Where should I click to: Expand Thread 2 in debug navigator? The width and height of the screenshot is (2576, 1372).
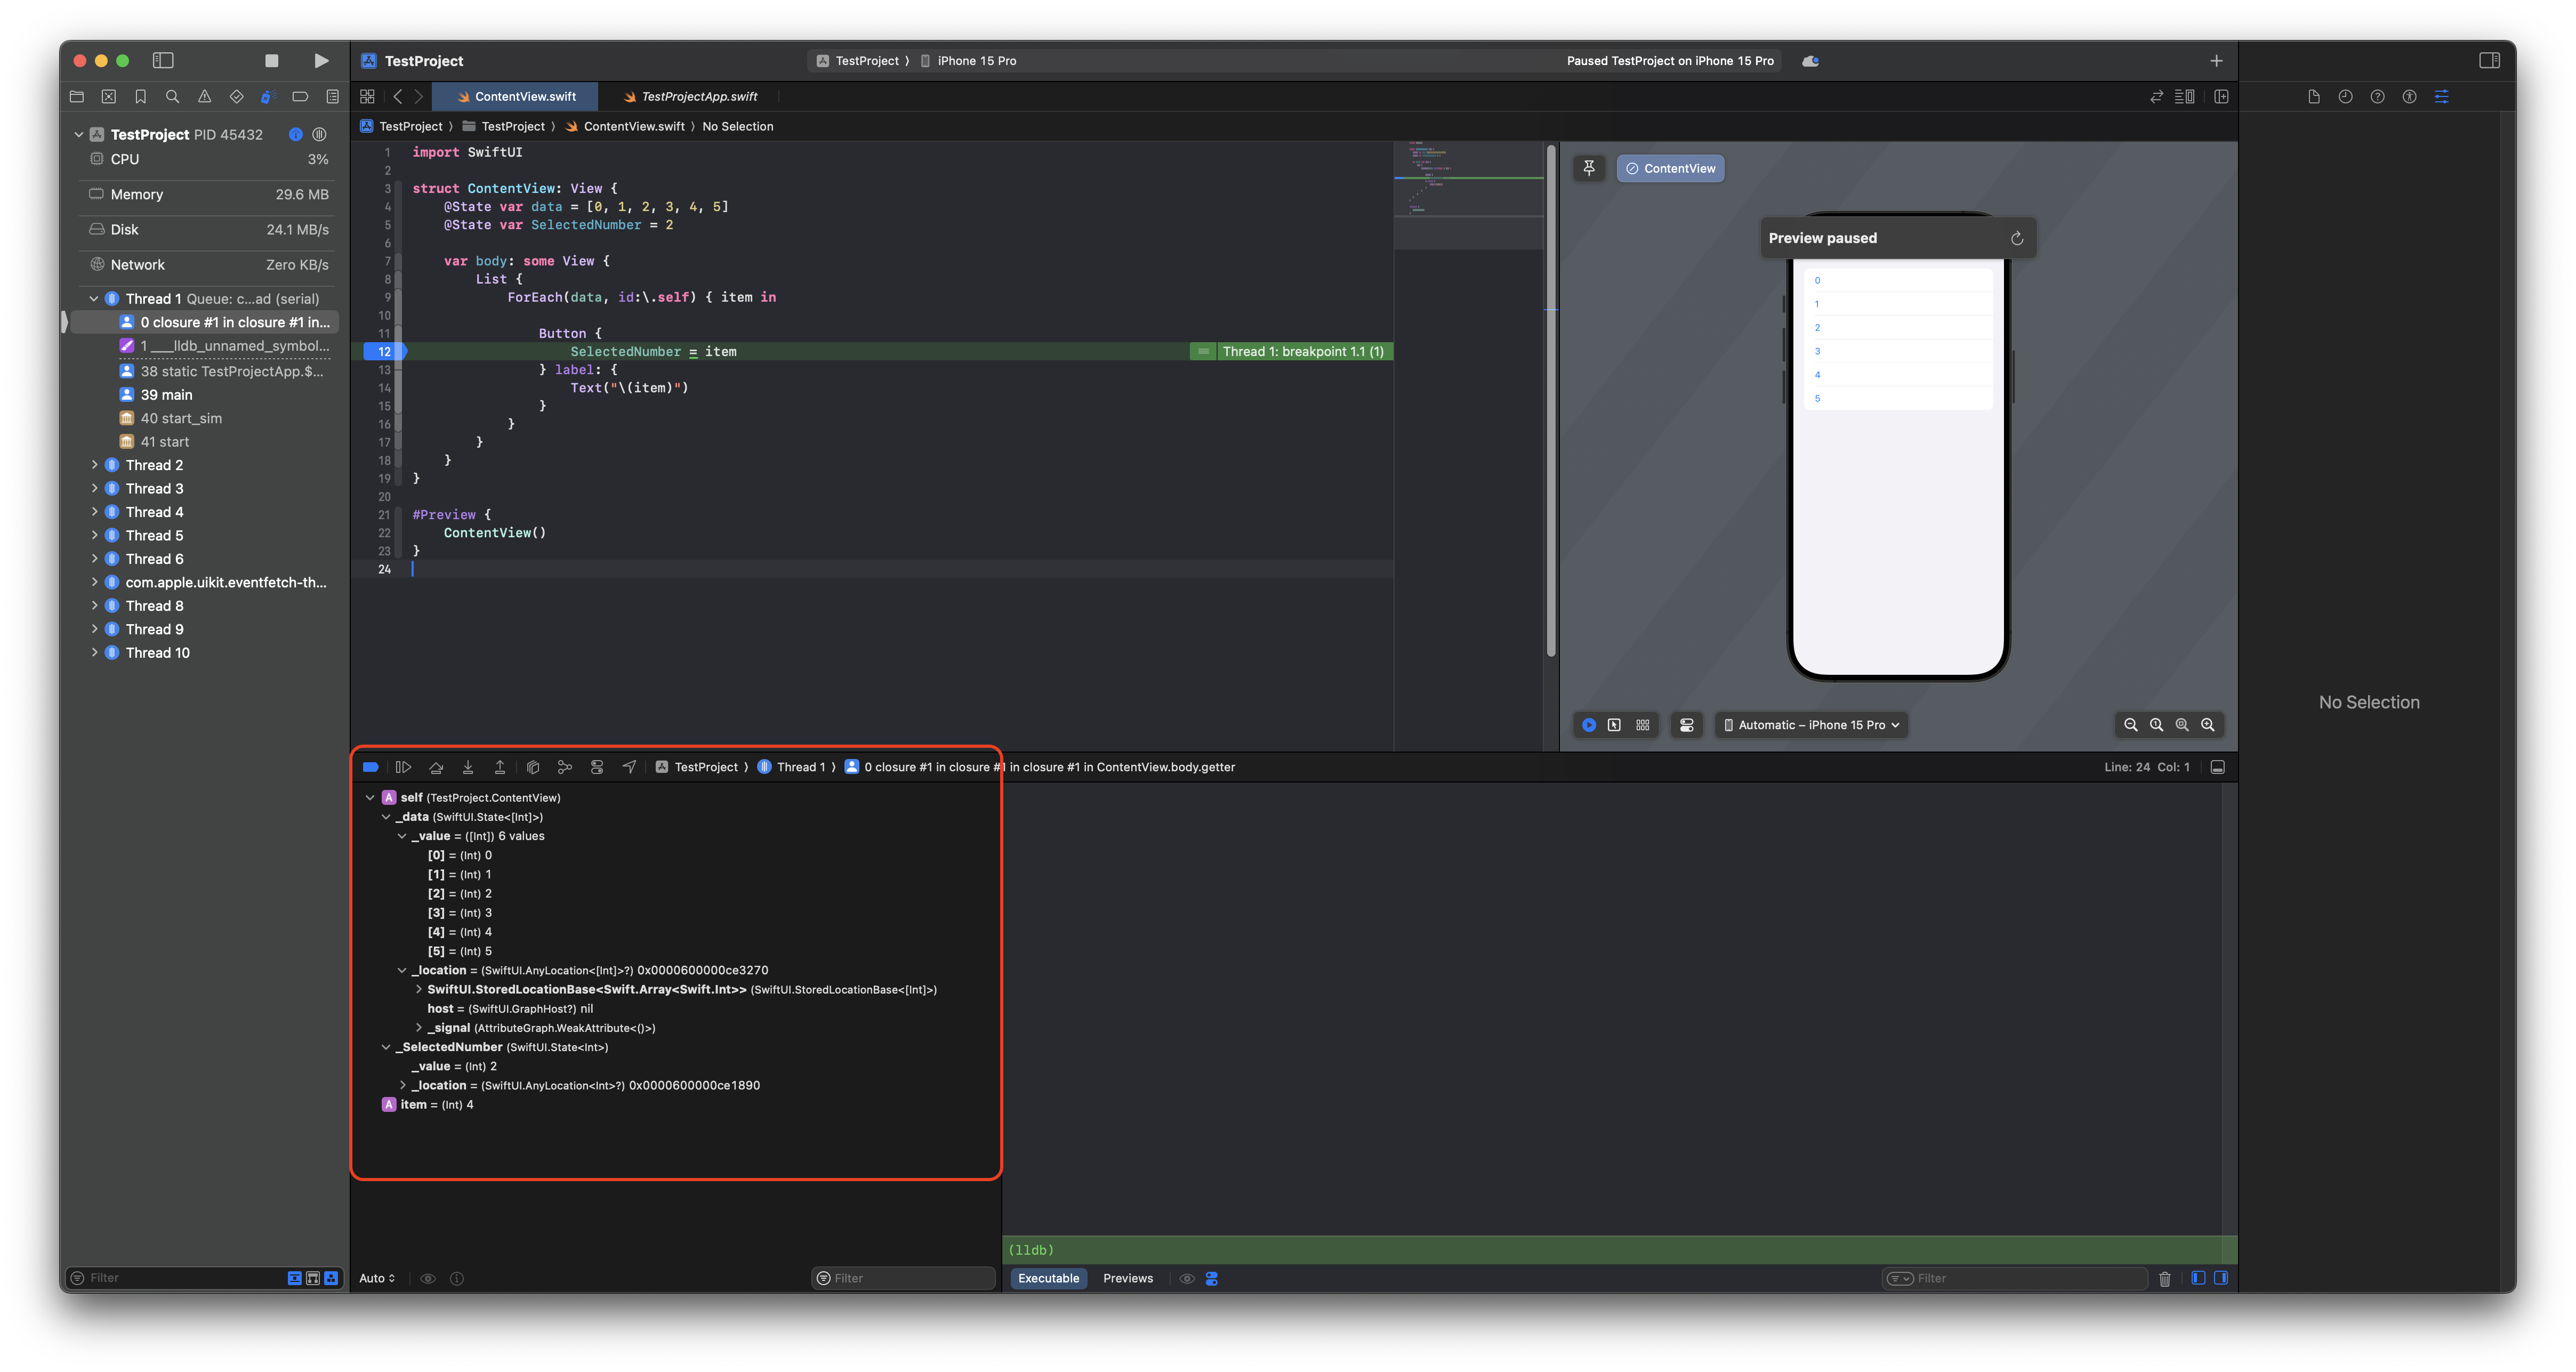click(95, 465)
